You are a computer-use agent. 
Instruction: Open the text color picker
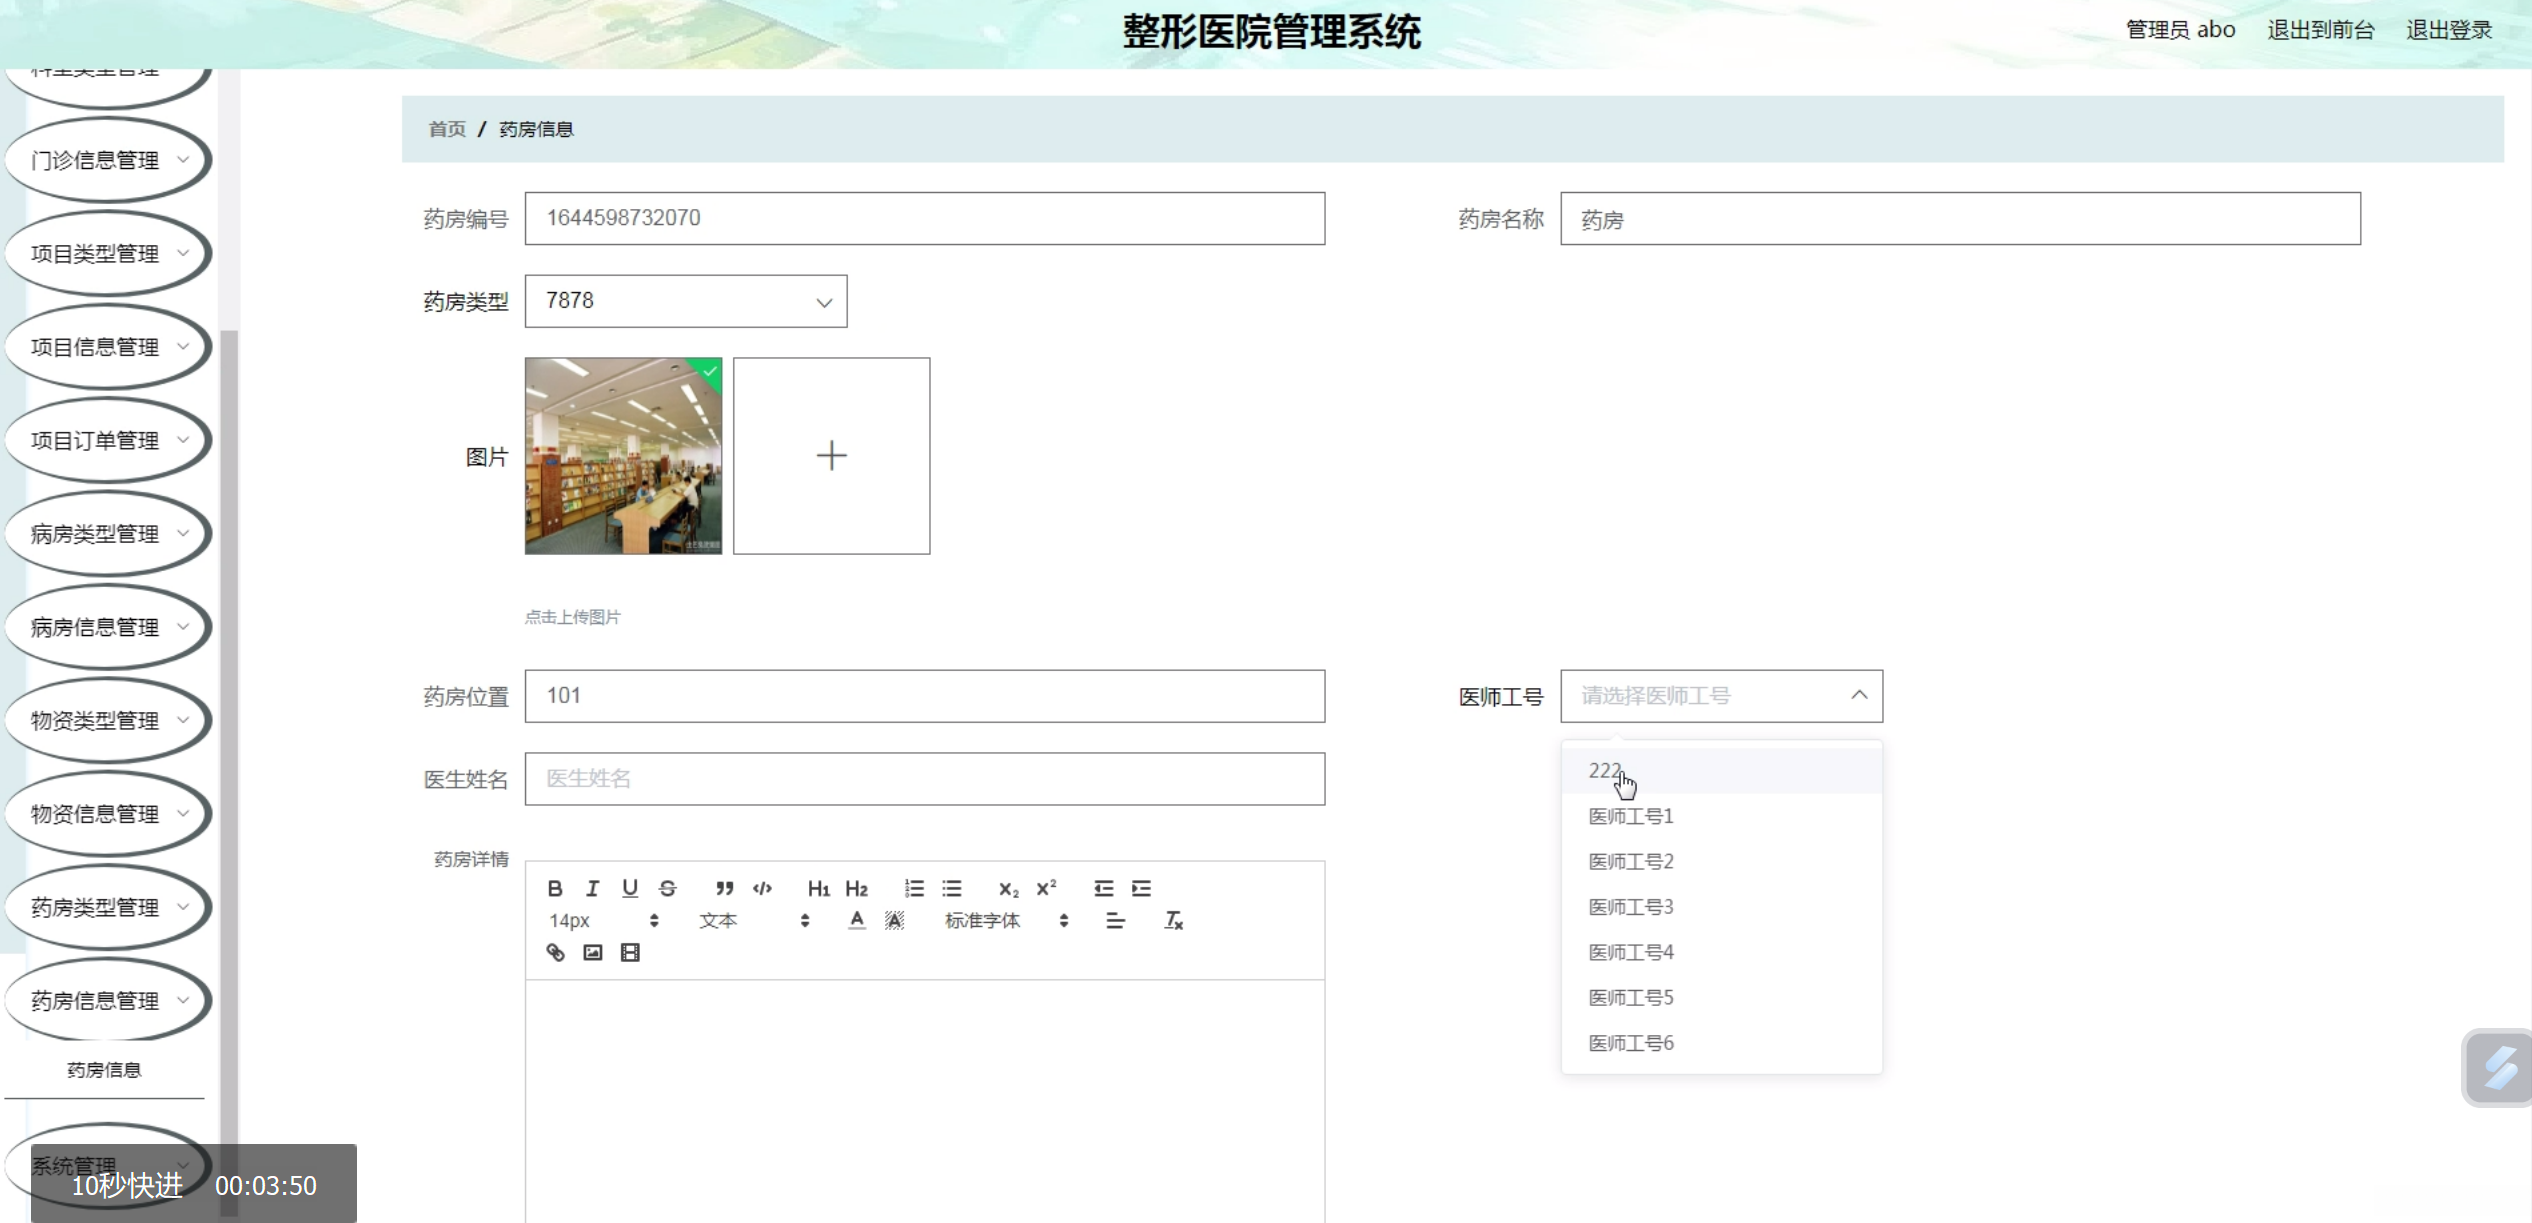tap(856, 920)
